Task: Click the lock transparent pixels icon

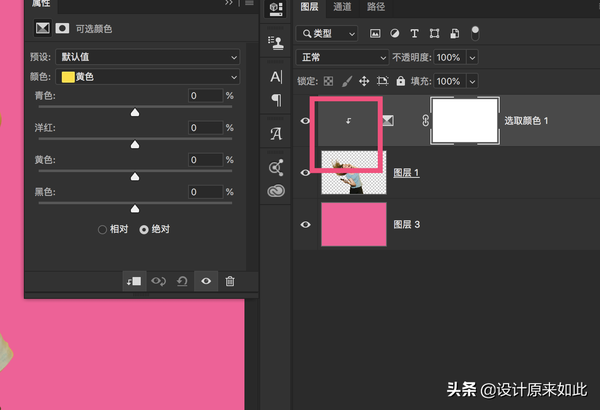Action: coord(328,81)
